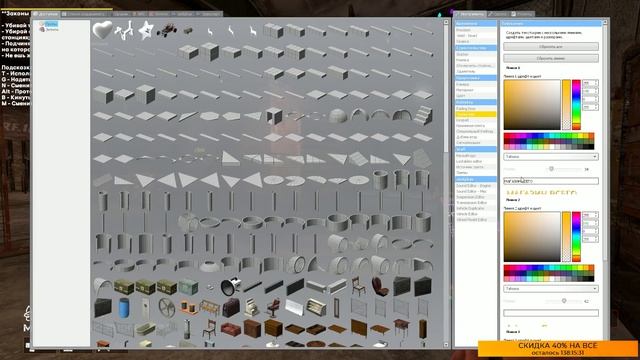This screenshot has height=360, width=640.
Task: Select the Fading Door tool
Action: click(476, 109)
